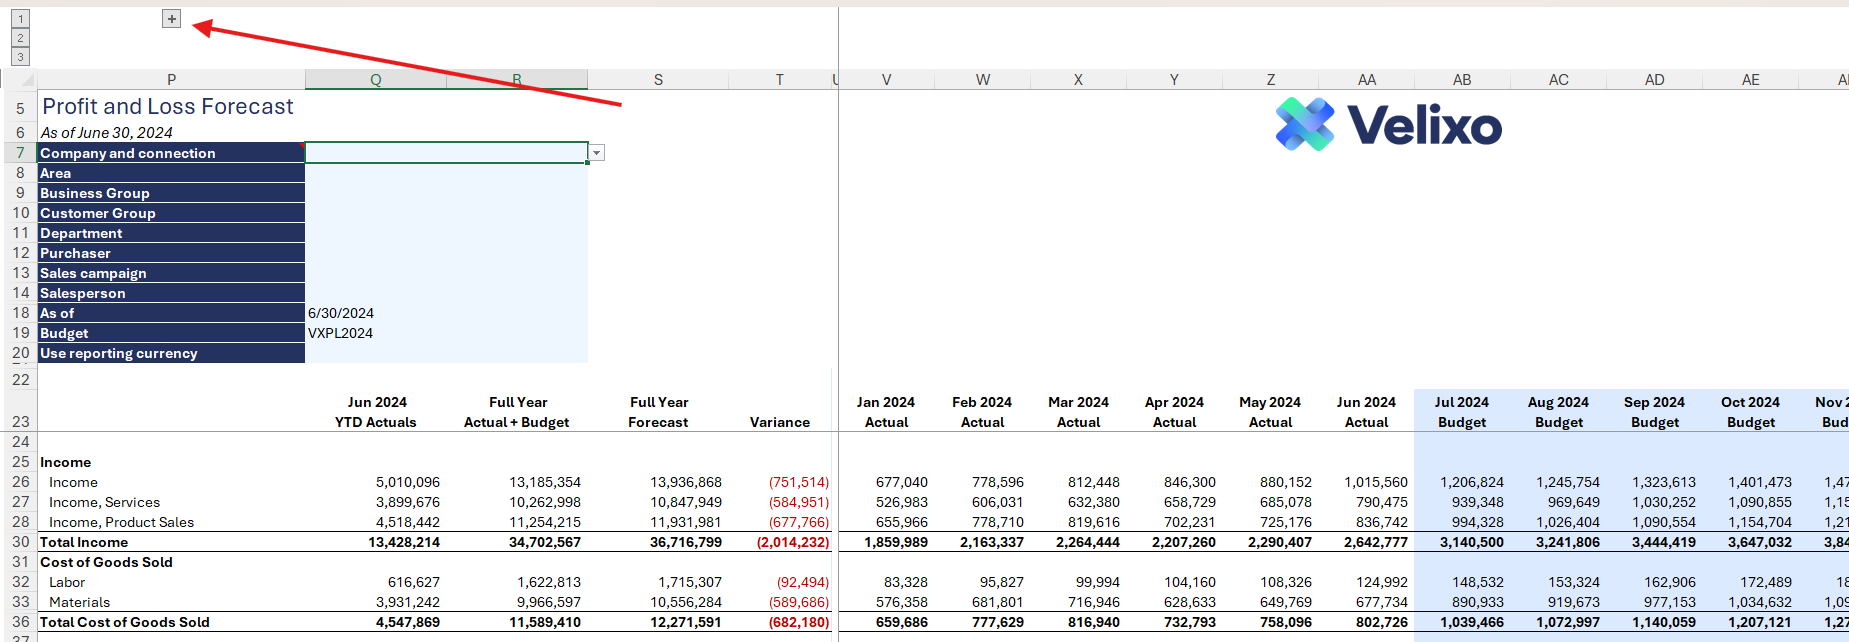Click outline level 1 button

20,19
